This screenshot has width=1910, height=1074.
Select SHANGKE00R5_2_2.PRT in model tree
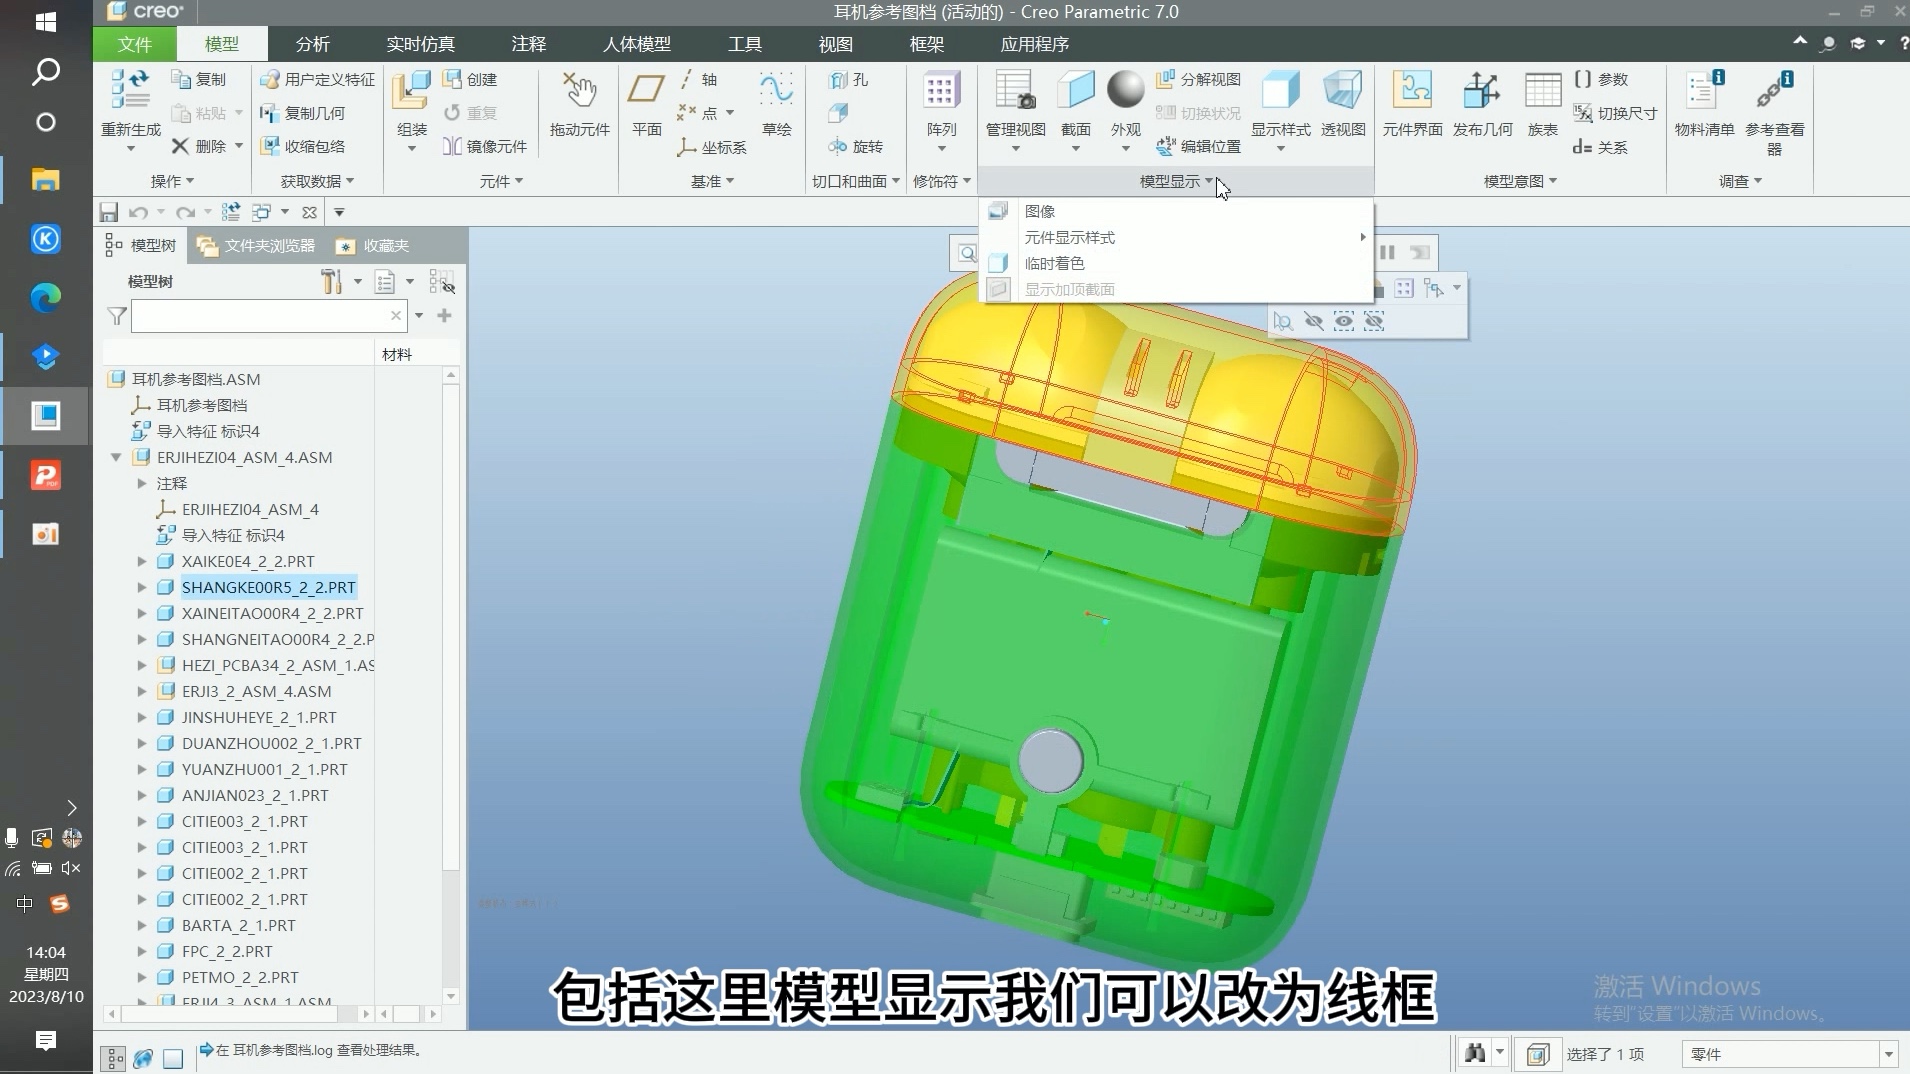coord(268,587)
